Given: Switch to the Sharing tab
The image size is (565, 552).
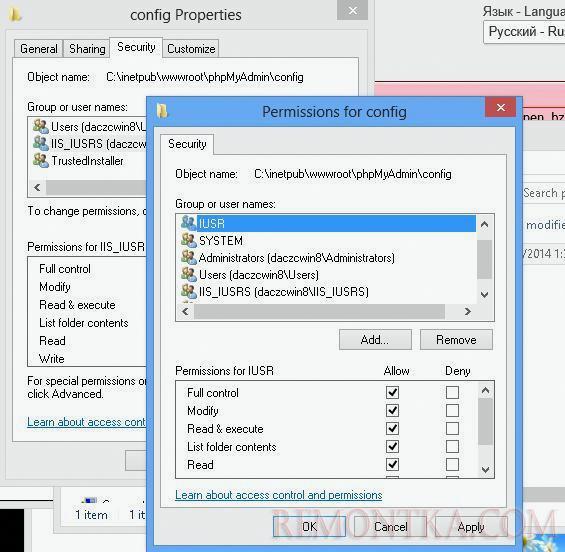Looking at the screenshot, I should point(87,49).
